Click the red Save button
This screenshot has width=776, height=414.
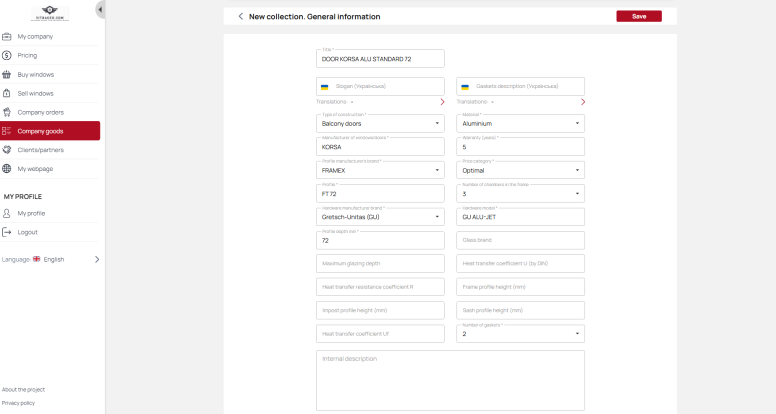coord(639,16)
